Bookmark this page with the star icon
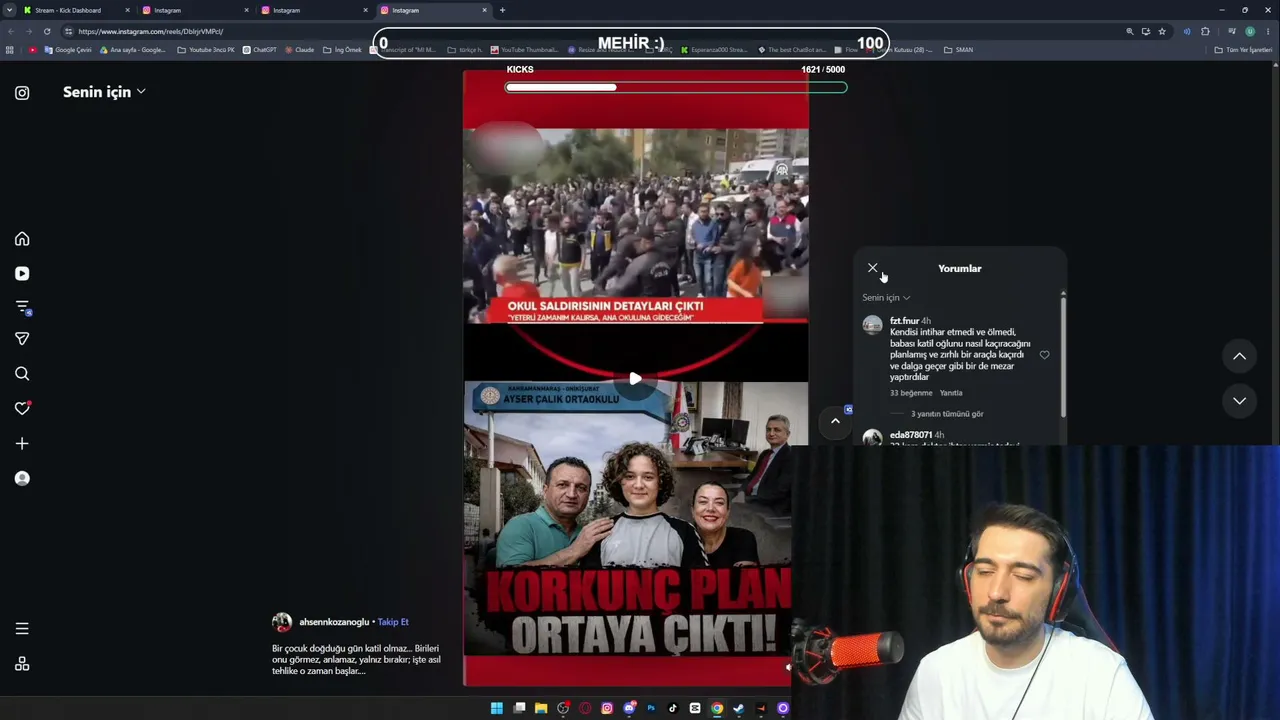 pyautogui.click(x=1162, y=31)
